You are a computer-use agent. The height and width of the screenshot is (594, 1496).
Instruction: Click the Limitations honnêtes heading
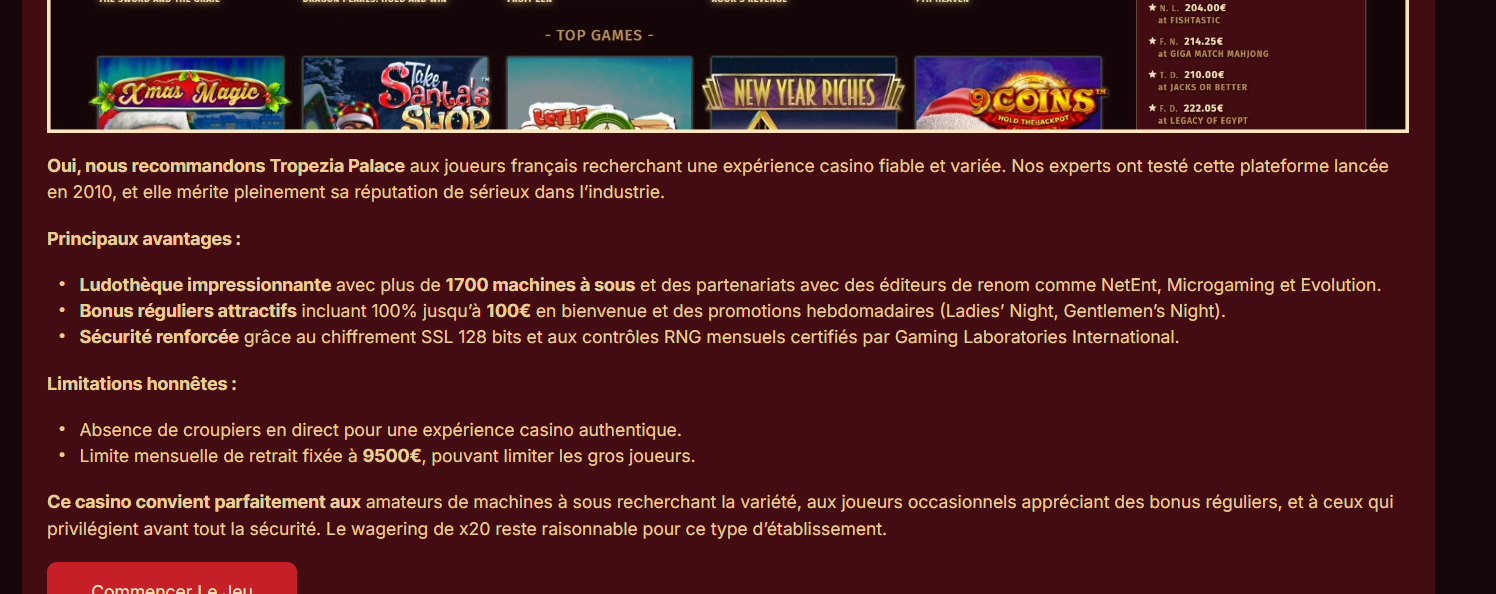pos(142,384)
